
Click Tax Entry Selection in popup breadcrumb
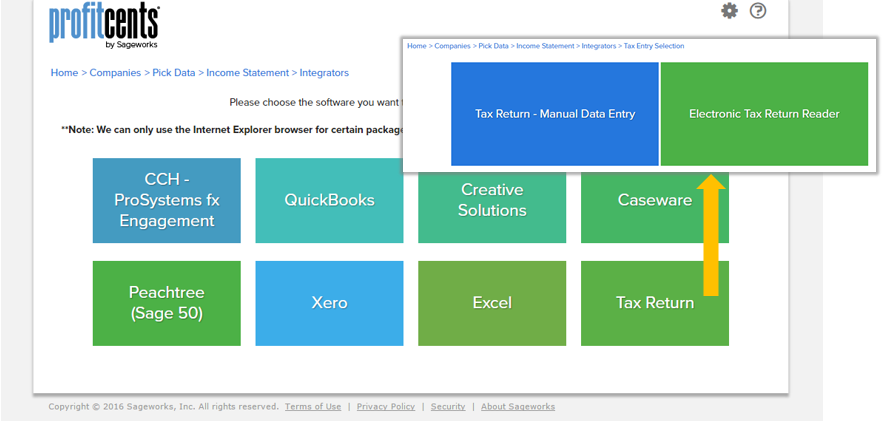point(654,46)
